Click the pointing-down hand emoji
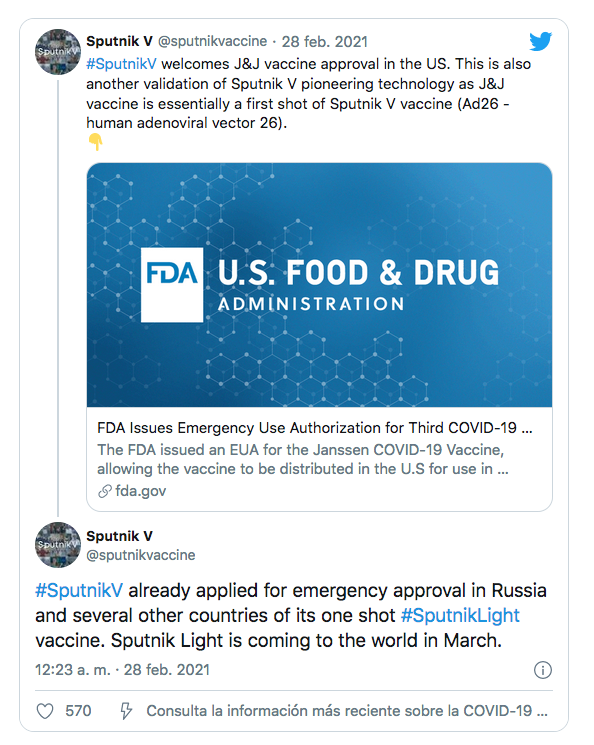This screenshot has height=745, width=594. (x=96, y=142)
